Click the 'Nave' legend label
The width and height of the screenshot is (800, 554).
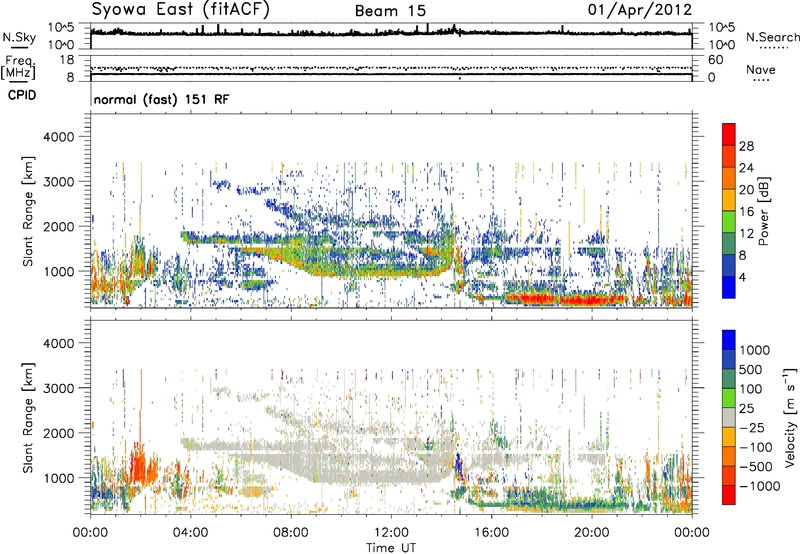761,70
